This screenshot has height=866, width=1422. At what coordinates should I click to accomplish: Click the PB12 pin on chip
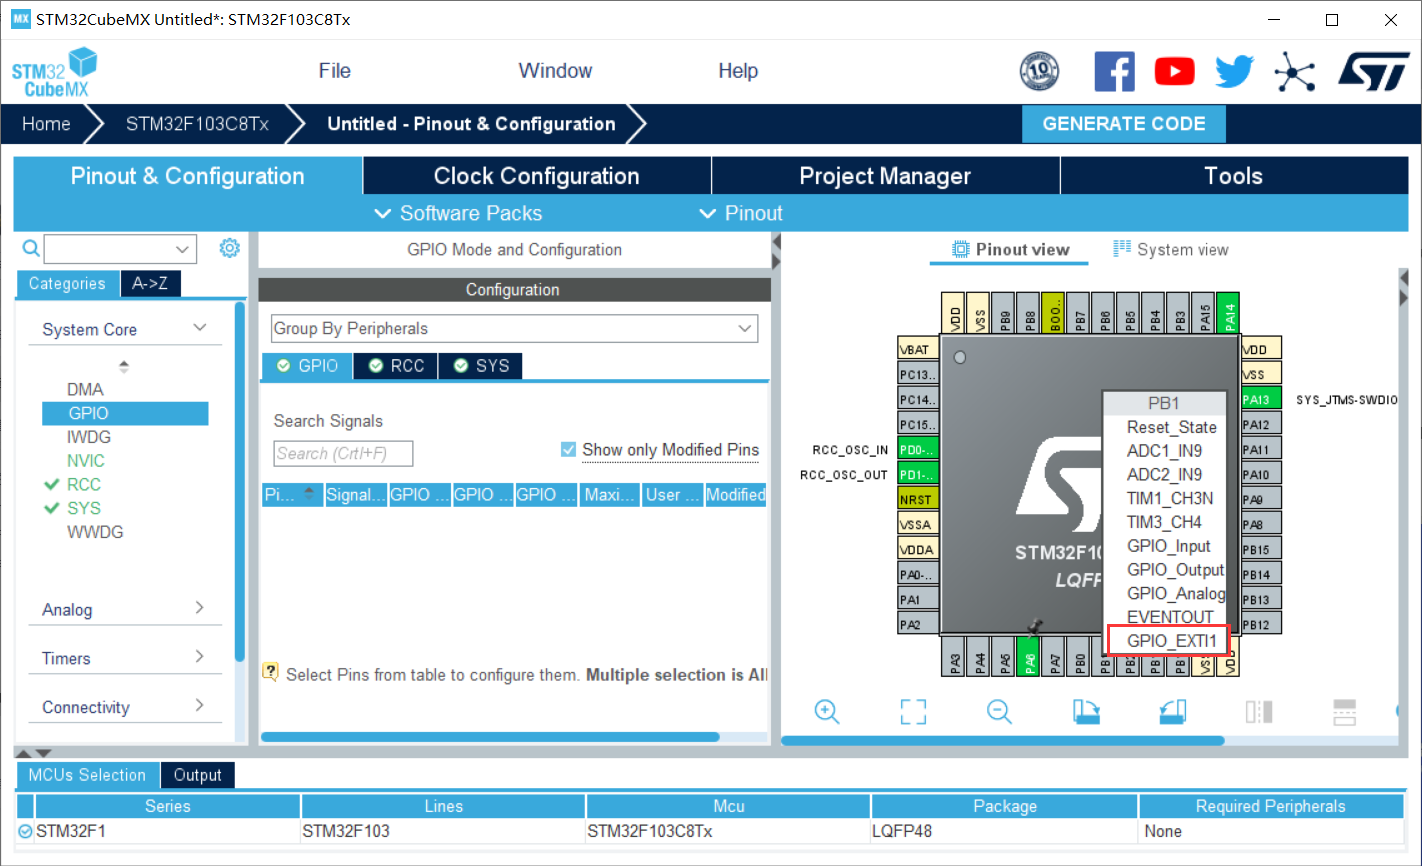(1261, 625)
